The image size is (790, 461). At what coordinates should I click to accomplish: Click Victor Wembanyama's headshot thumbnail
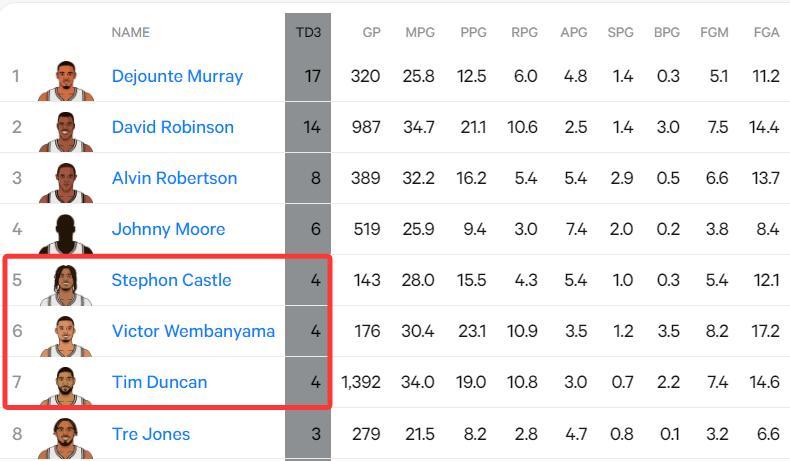coord(66,335)
